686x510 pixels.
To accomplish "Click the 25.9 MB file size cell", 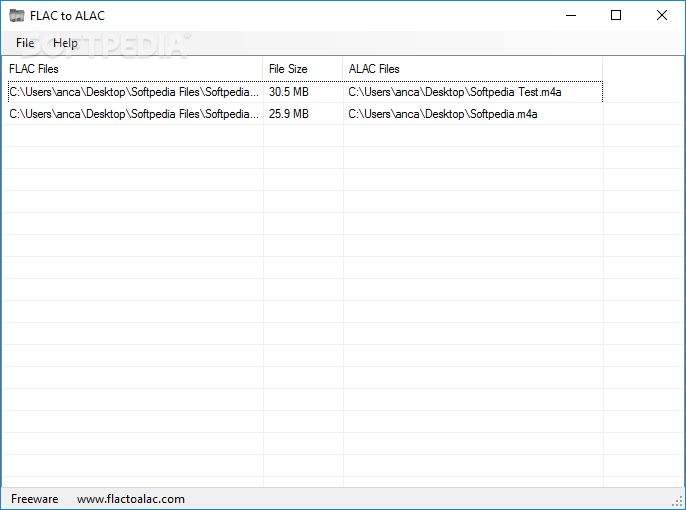I will pos(289,114).
